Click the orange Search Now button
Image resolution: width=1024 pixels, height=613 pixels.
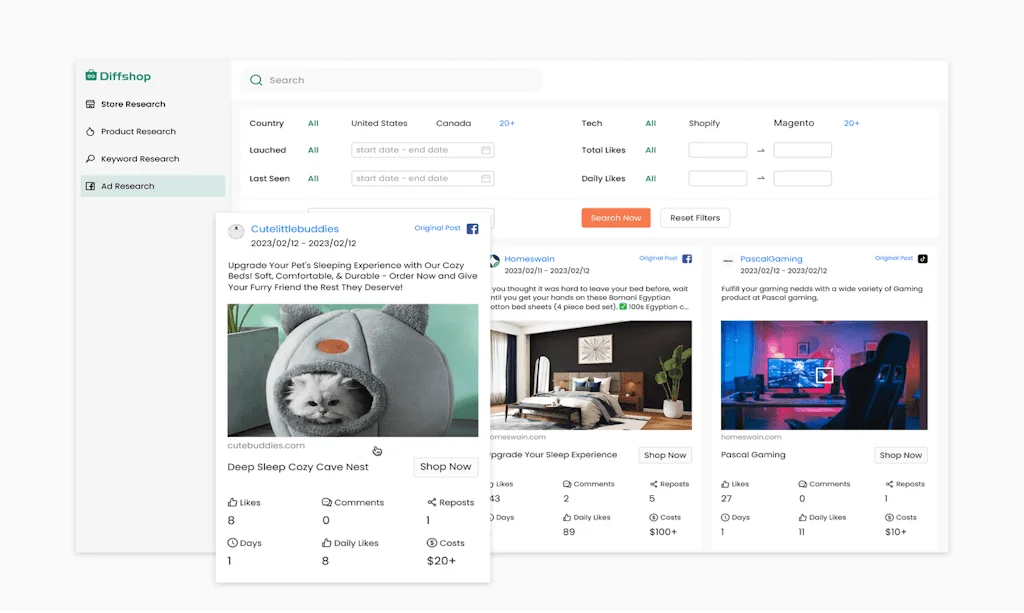(x=615, y=217)
